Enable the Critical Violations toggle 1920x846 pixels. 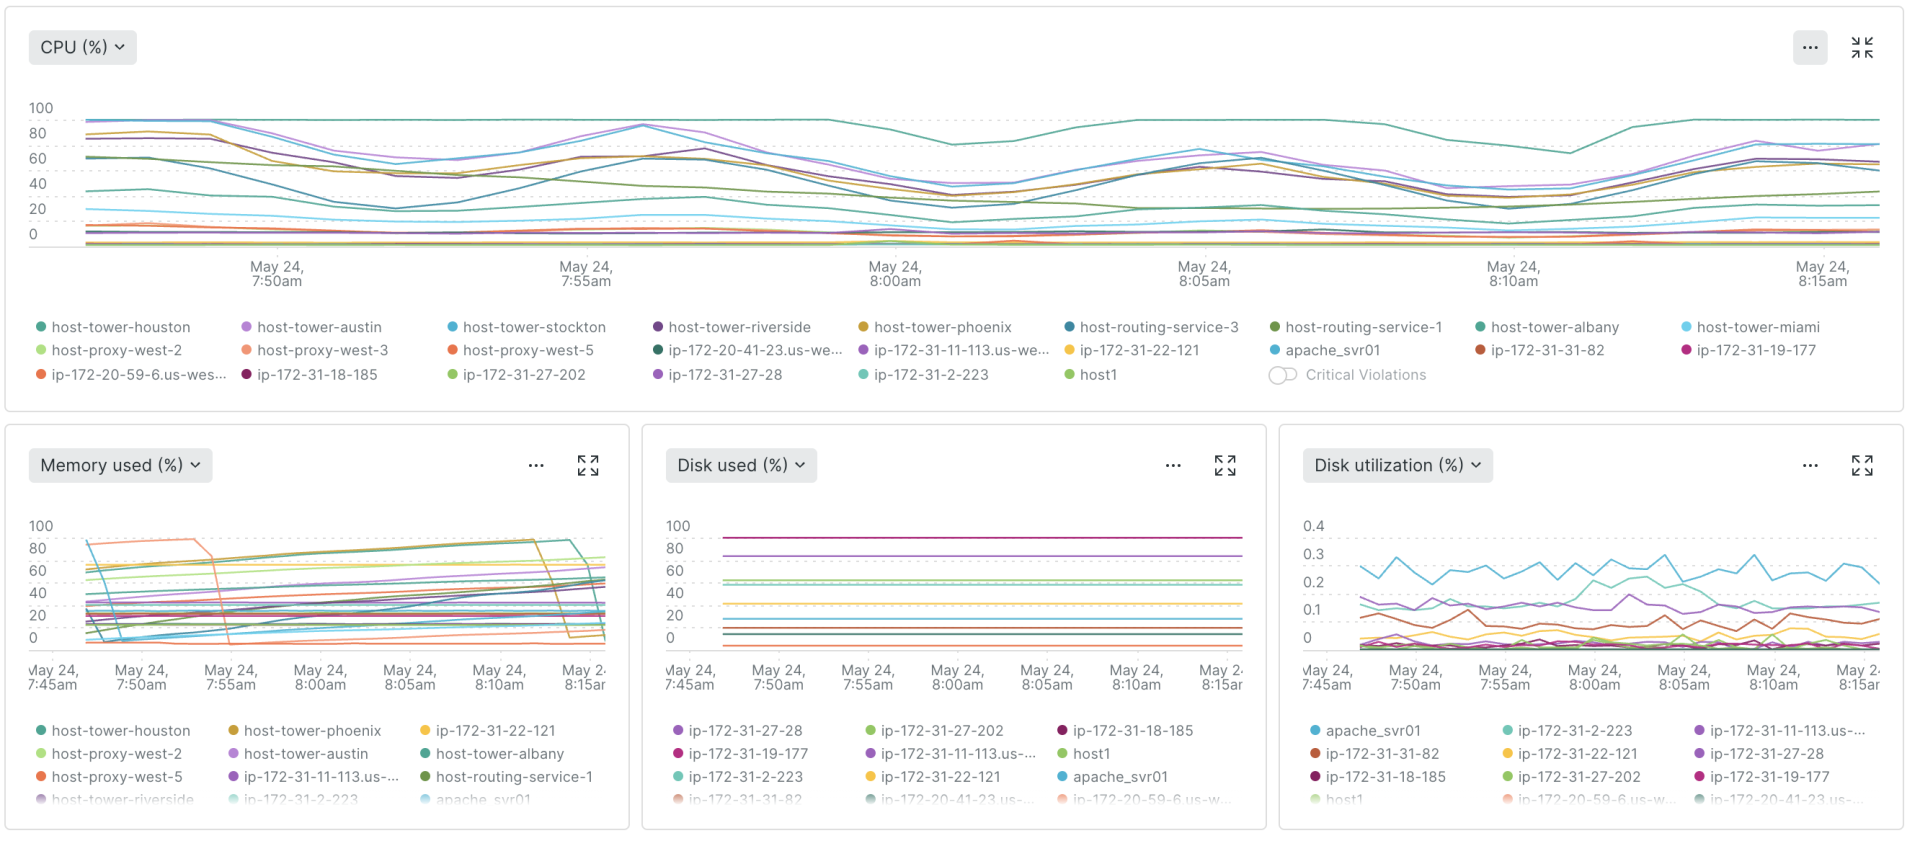(1282, 375)
